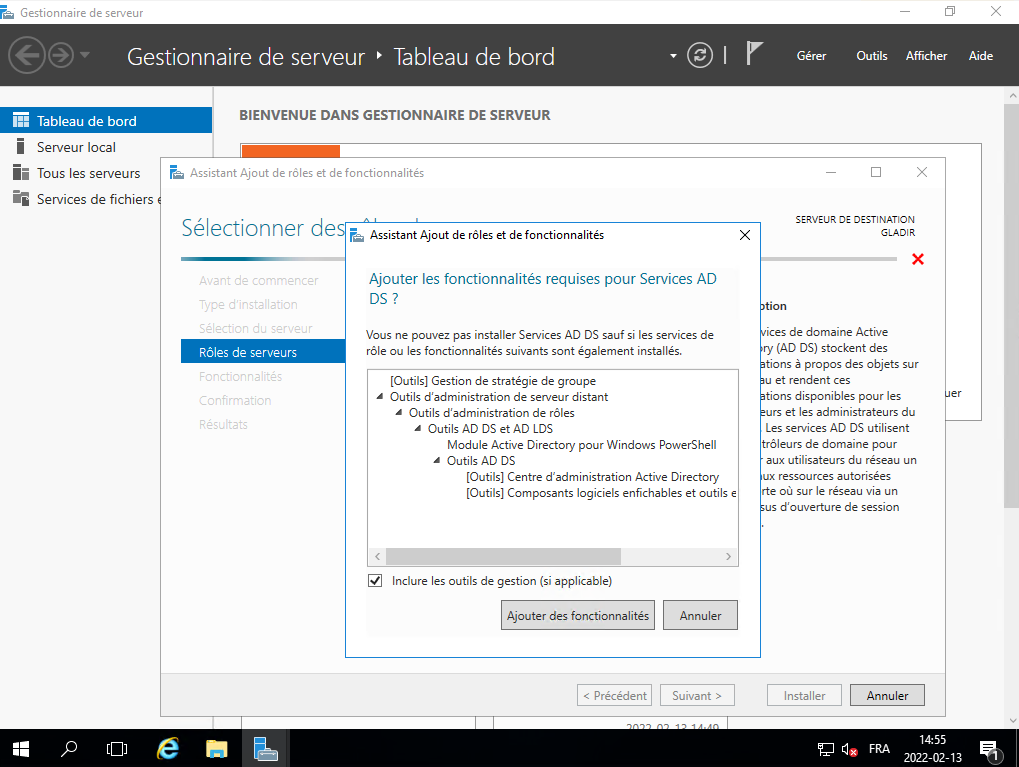Image resolution: width=1019 pixels, height=767 pixels.
Task: Click the back navigation arrow in Server Manager
Action: tap(27, 55)
